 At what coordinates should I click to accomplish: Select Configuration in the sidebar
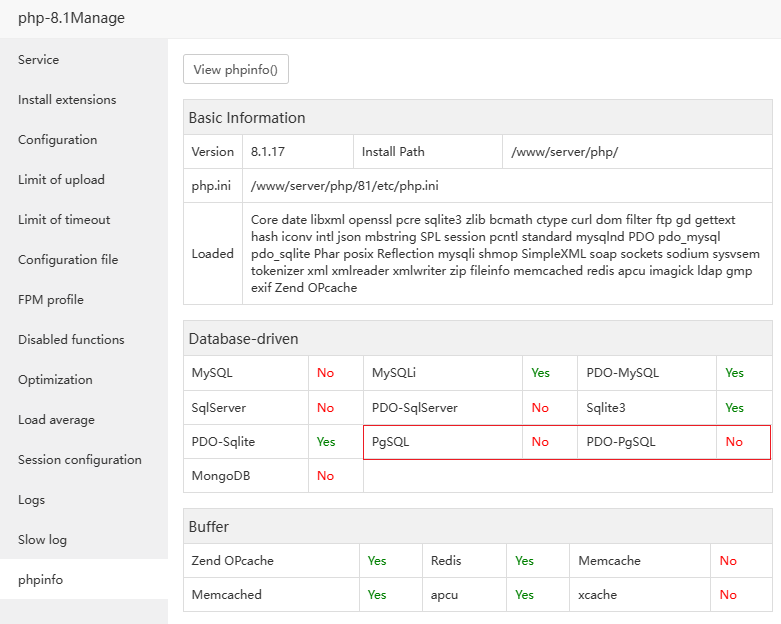tap(58, 140)
